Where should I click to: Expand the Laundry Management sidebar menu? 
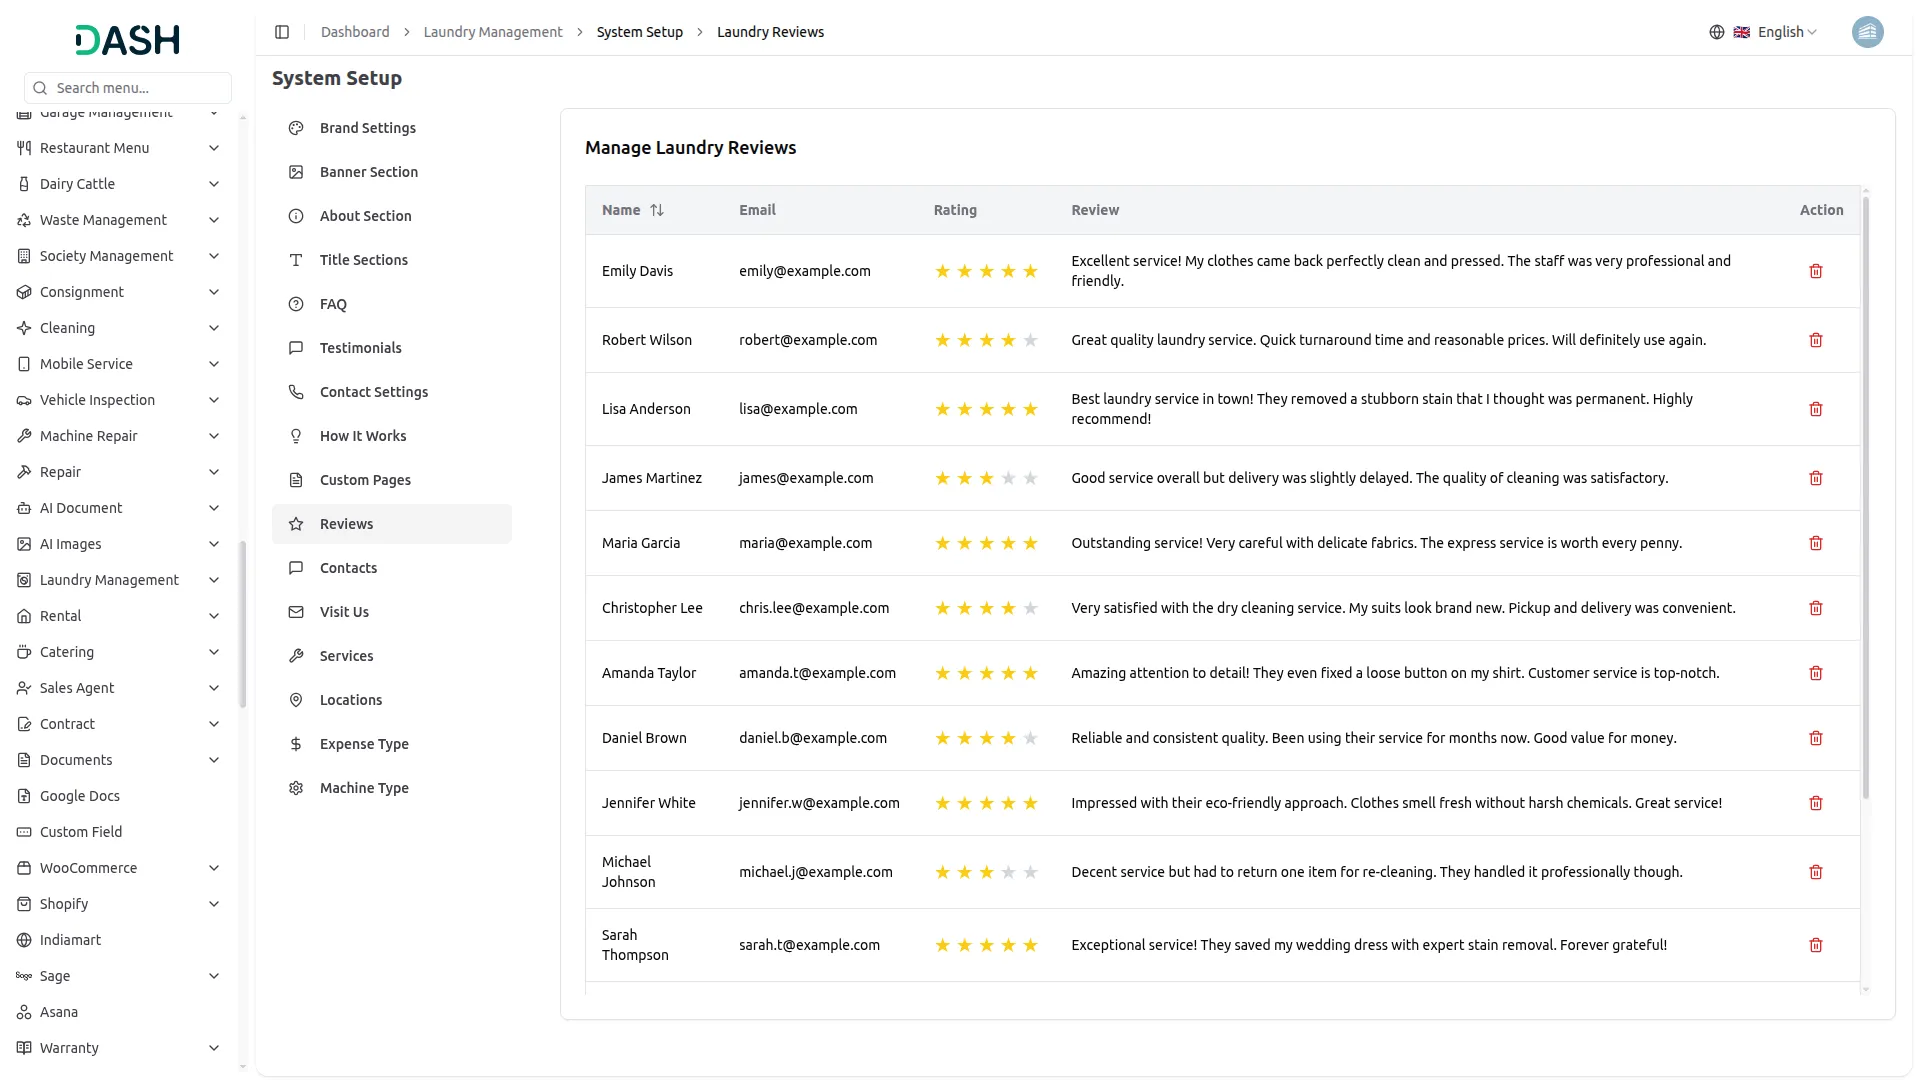[x=119, y=580]
